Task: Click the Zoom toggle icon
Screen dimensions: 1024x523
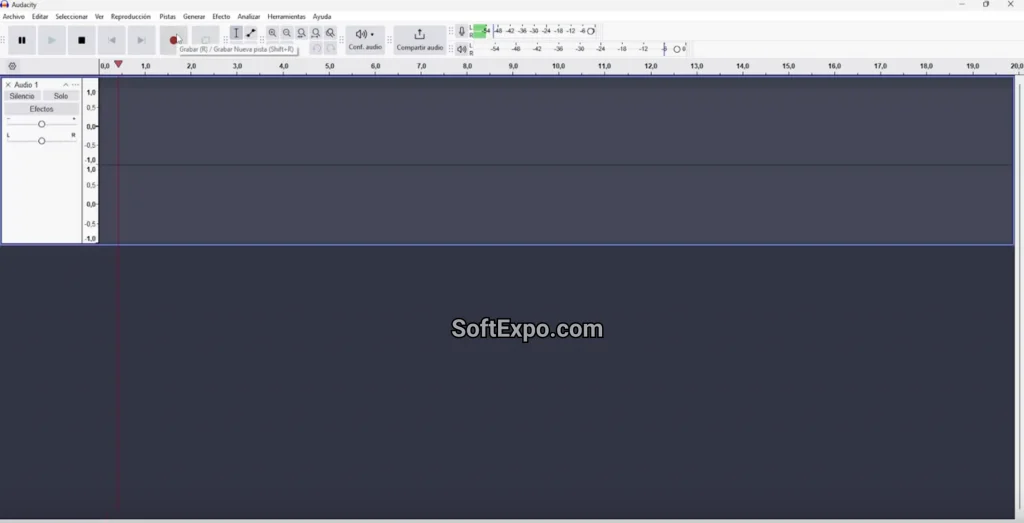Action: [330, 33]
